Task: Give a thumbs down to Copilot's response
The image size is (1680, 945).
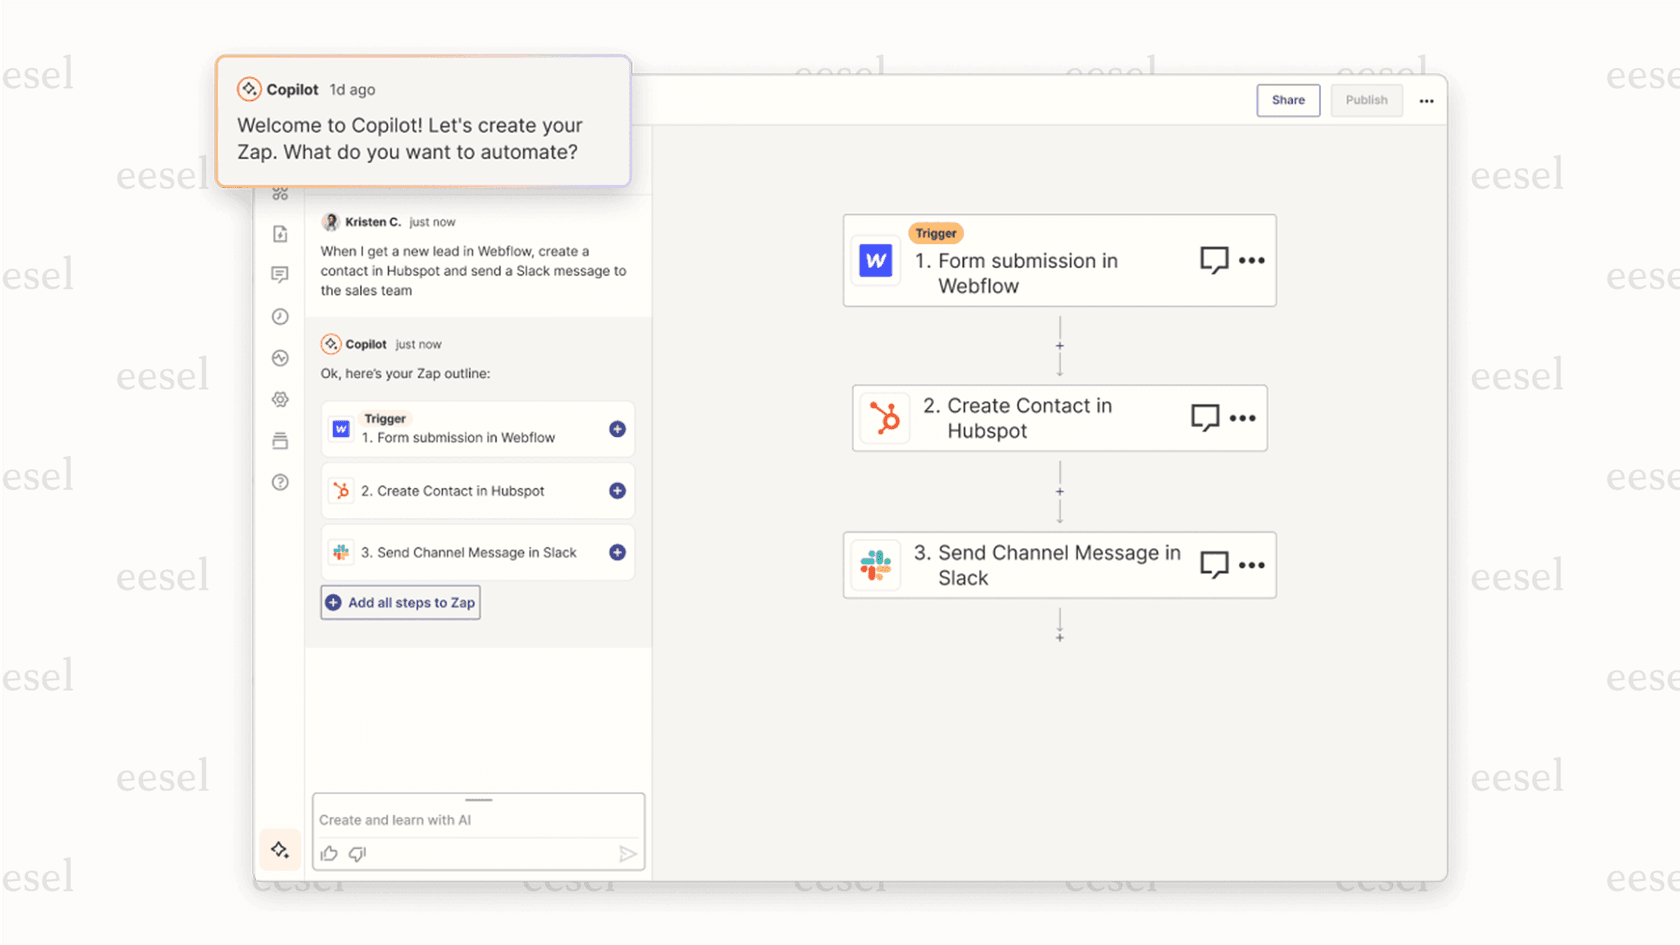Action: pos(357,853)
